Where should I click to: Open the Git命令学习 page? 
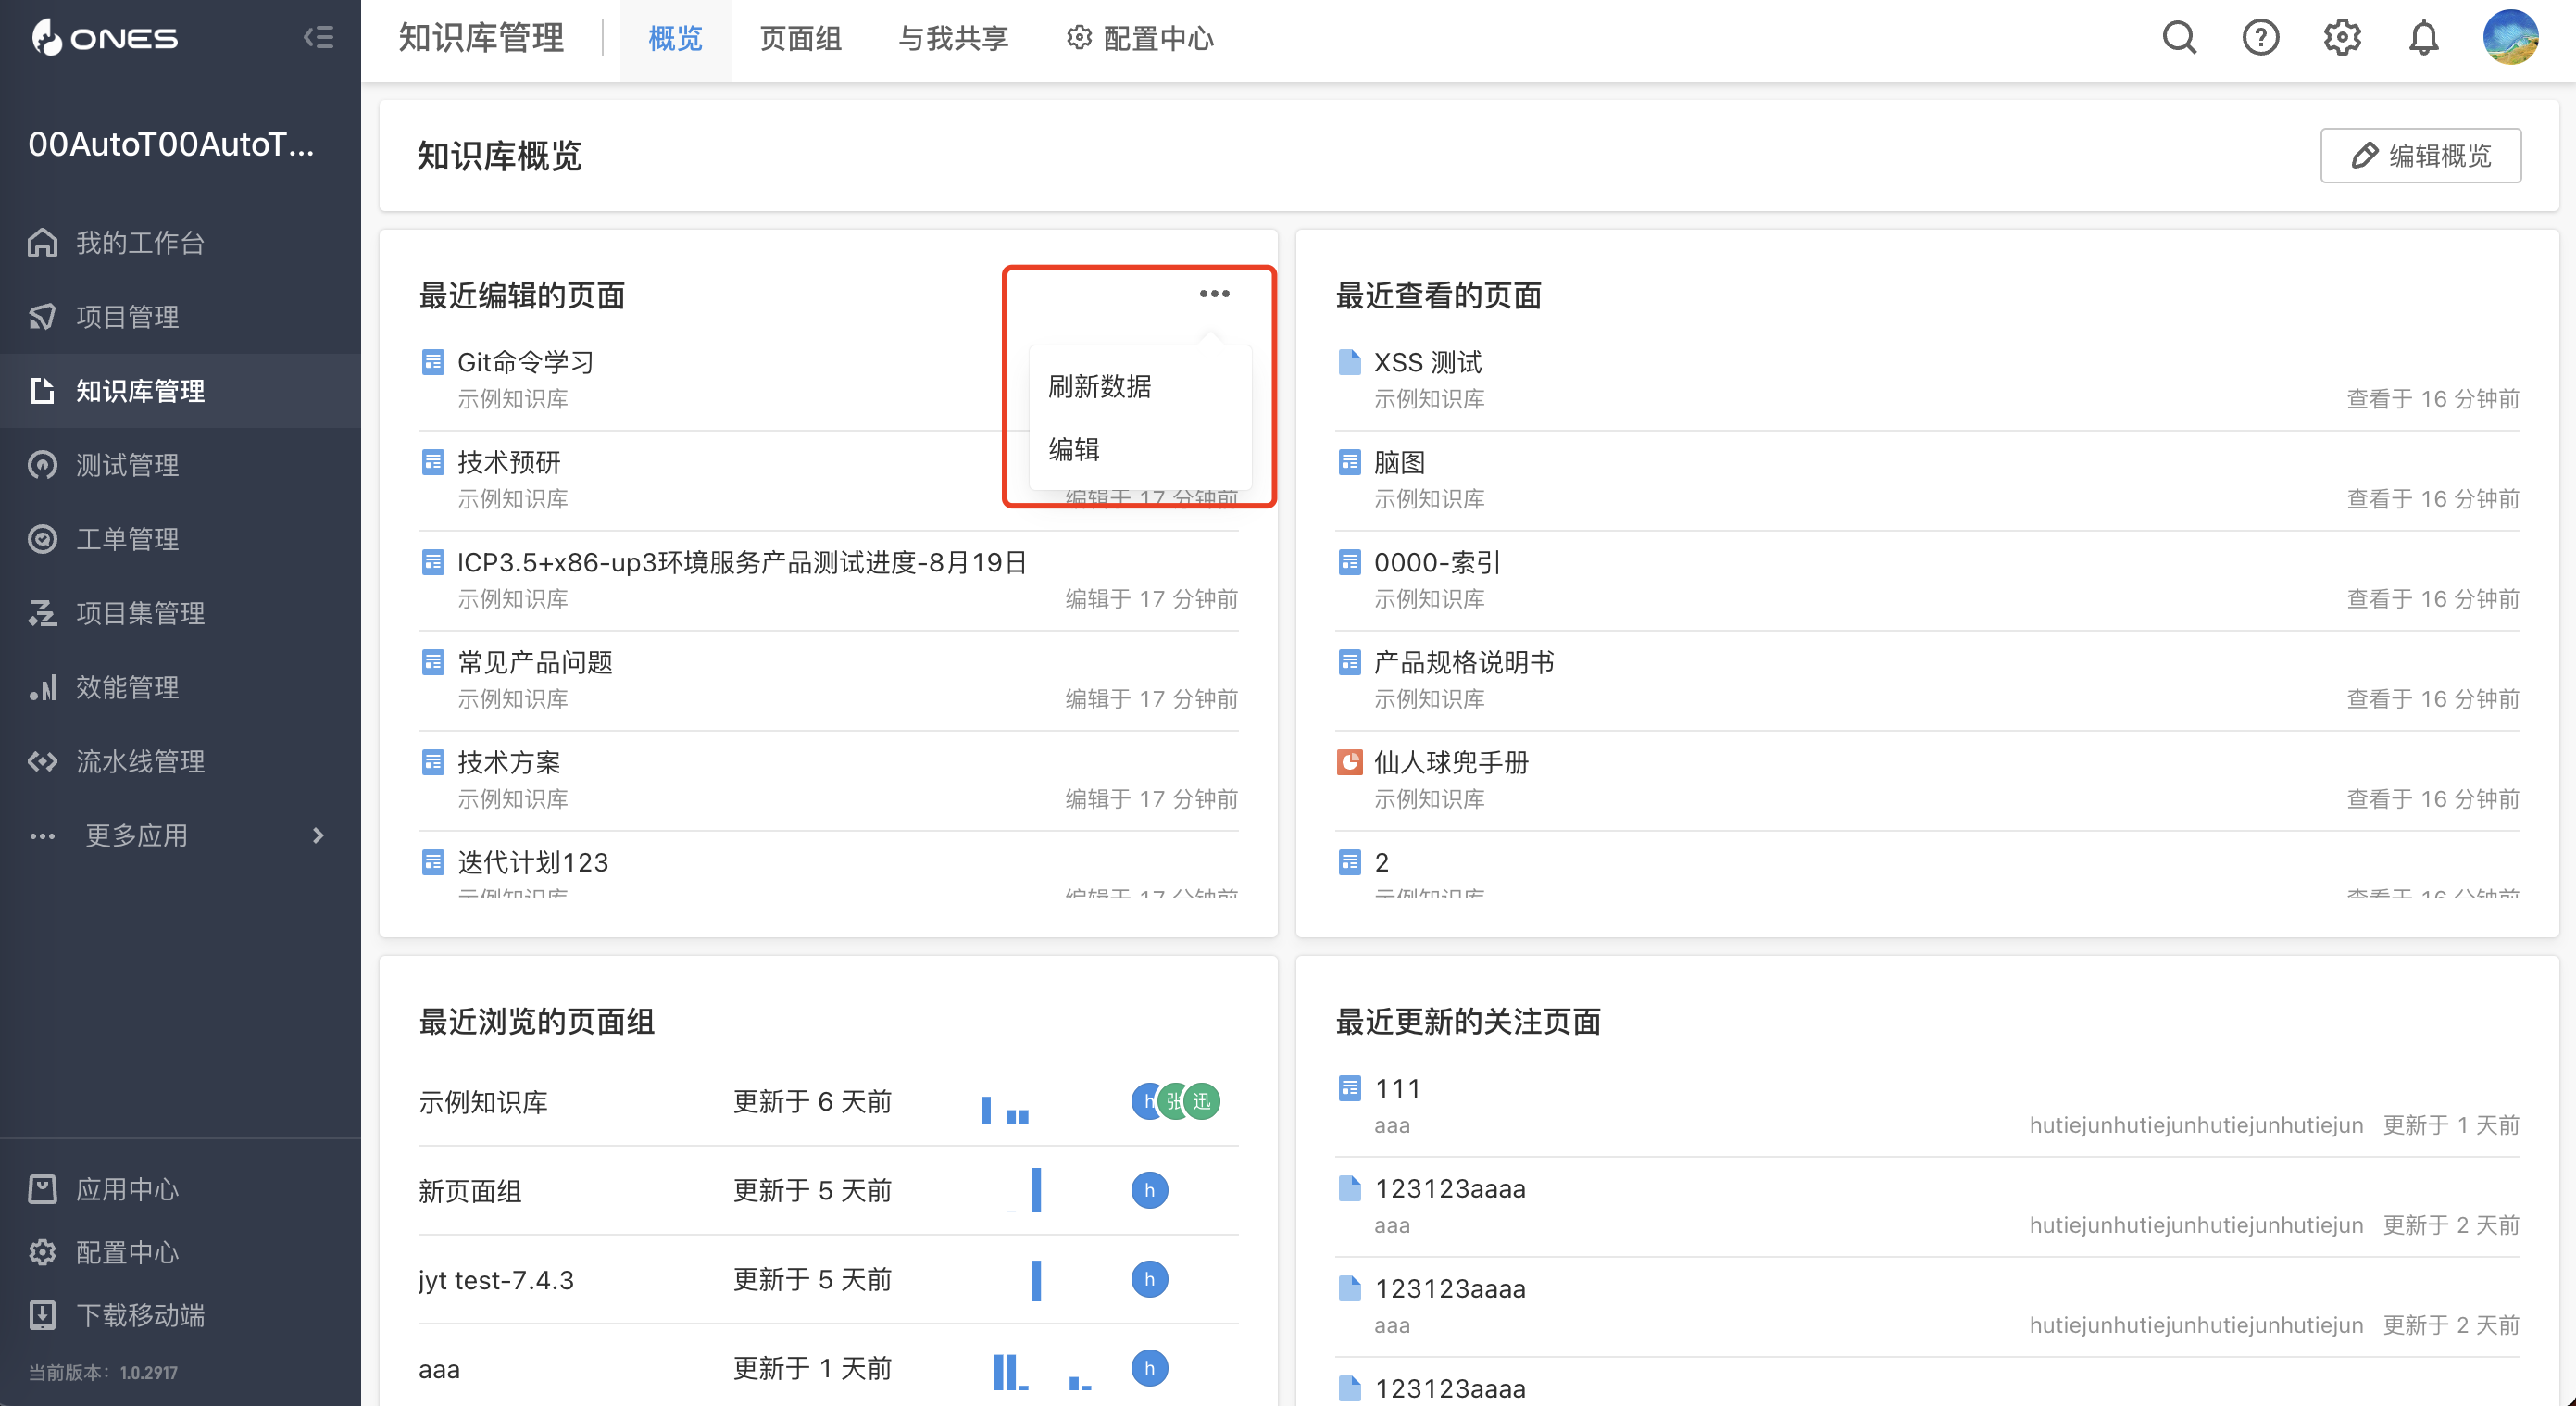coord(526,362)
